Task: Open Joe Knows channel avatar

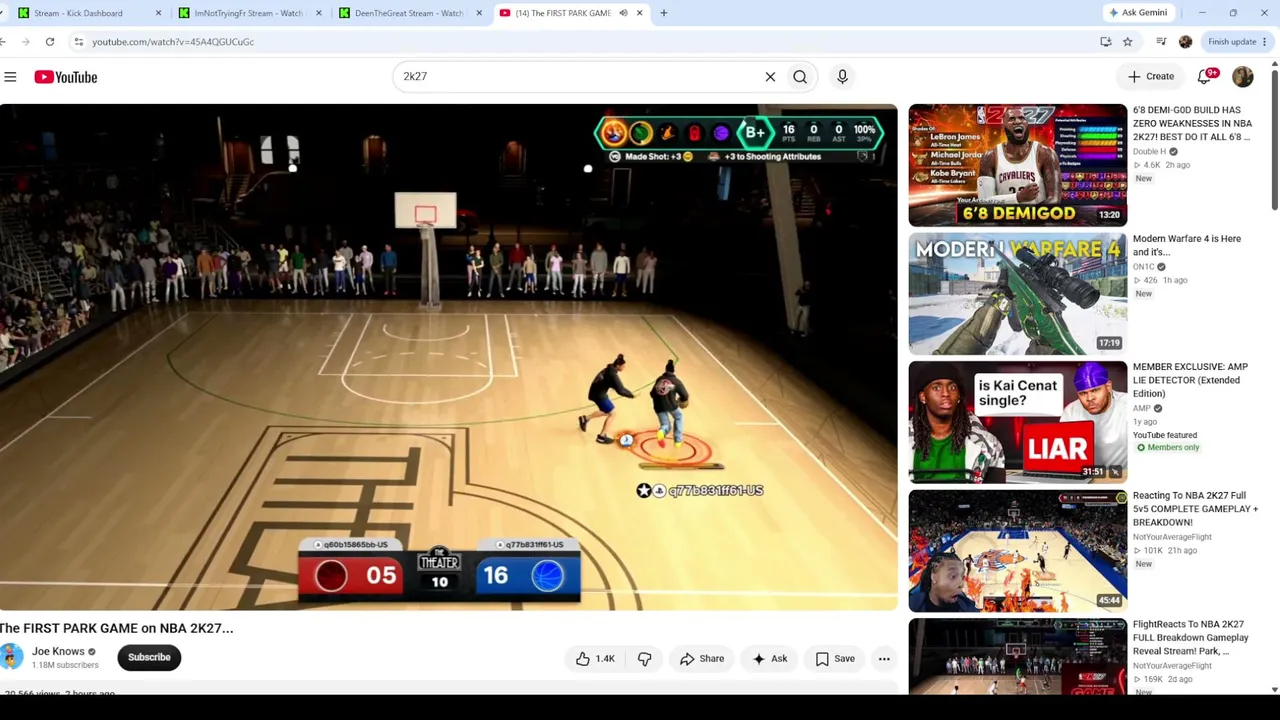Action: pyautogui.click(x=11, y=657)
